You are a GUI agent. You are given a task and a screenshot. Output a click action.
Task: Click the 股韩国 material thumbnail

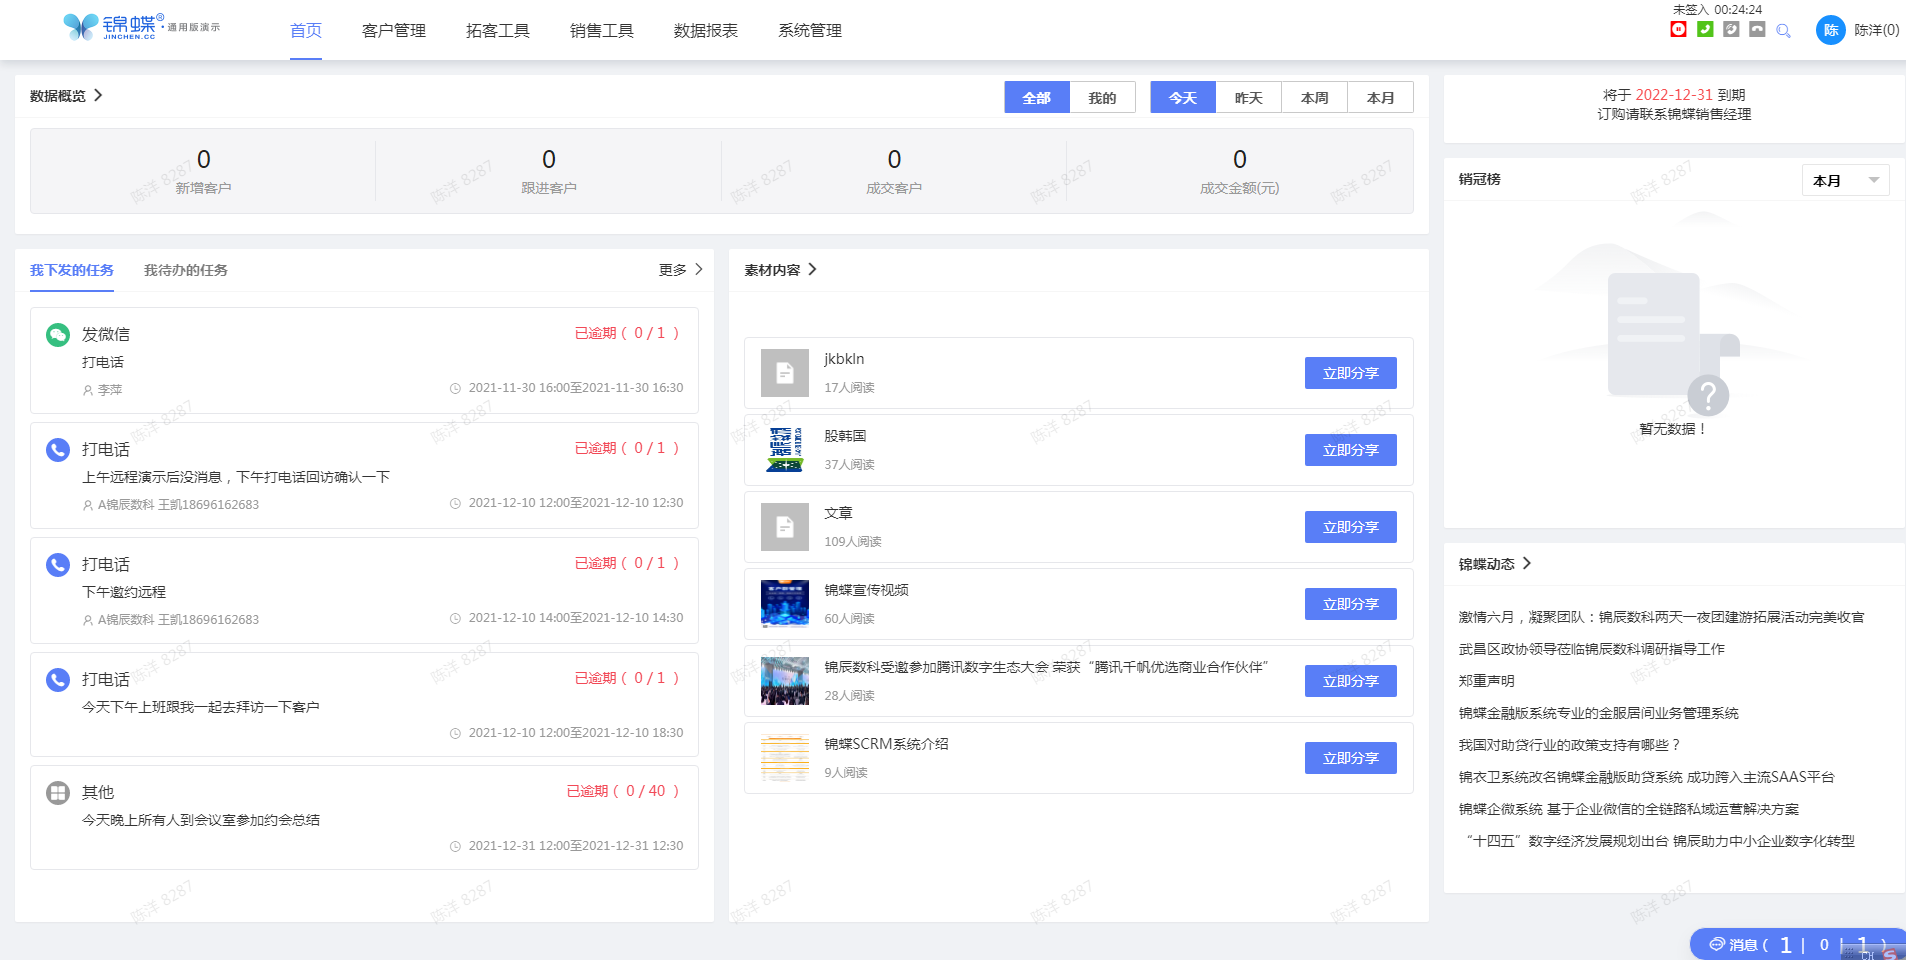pos(785,450)
